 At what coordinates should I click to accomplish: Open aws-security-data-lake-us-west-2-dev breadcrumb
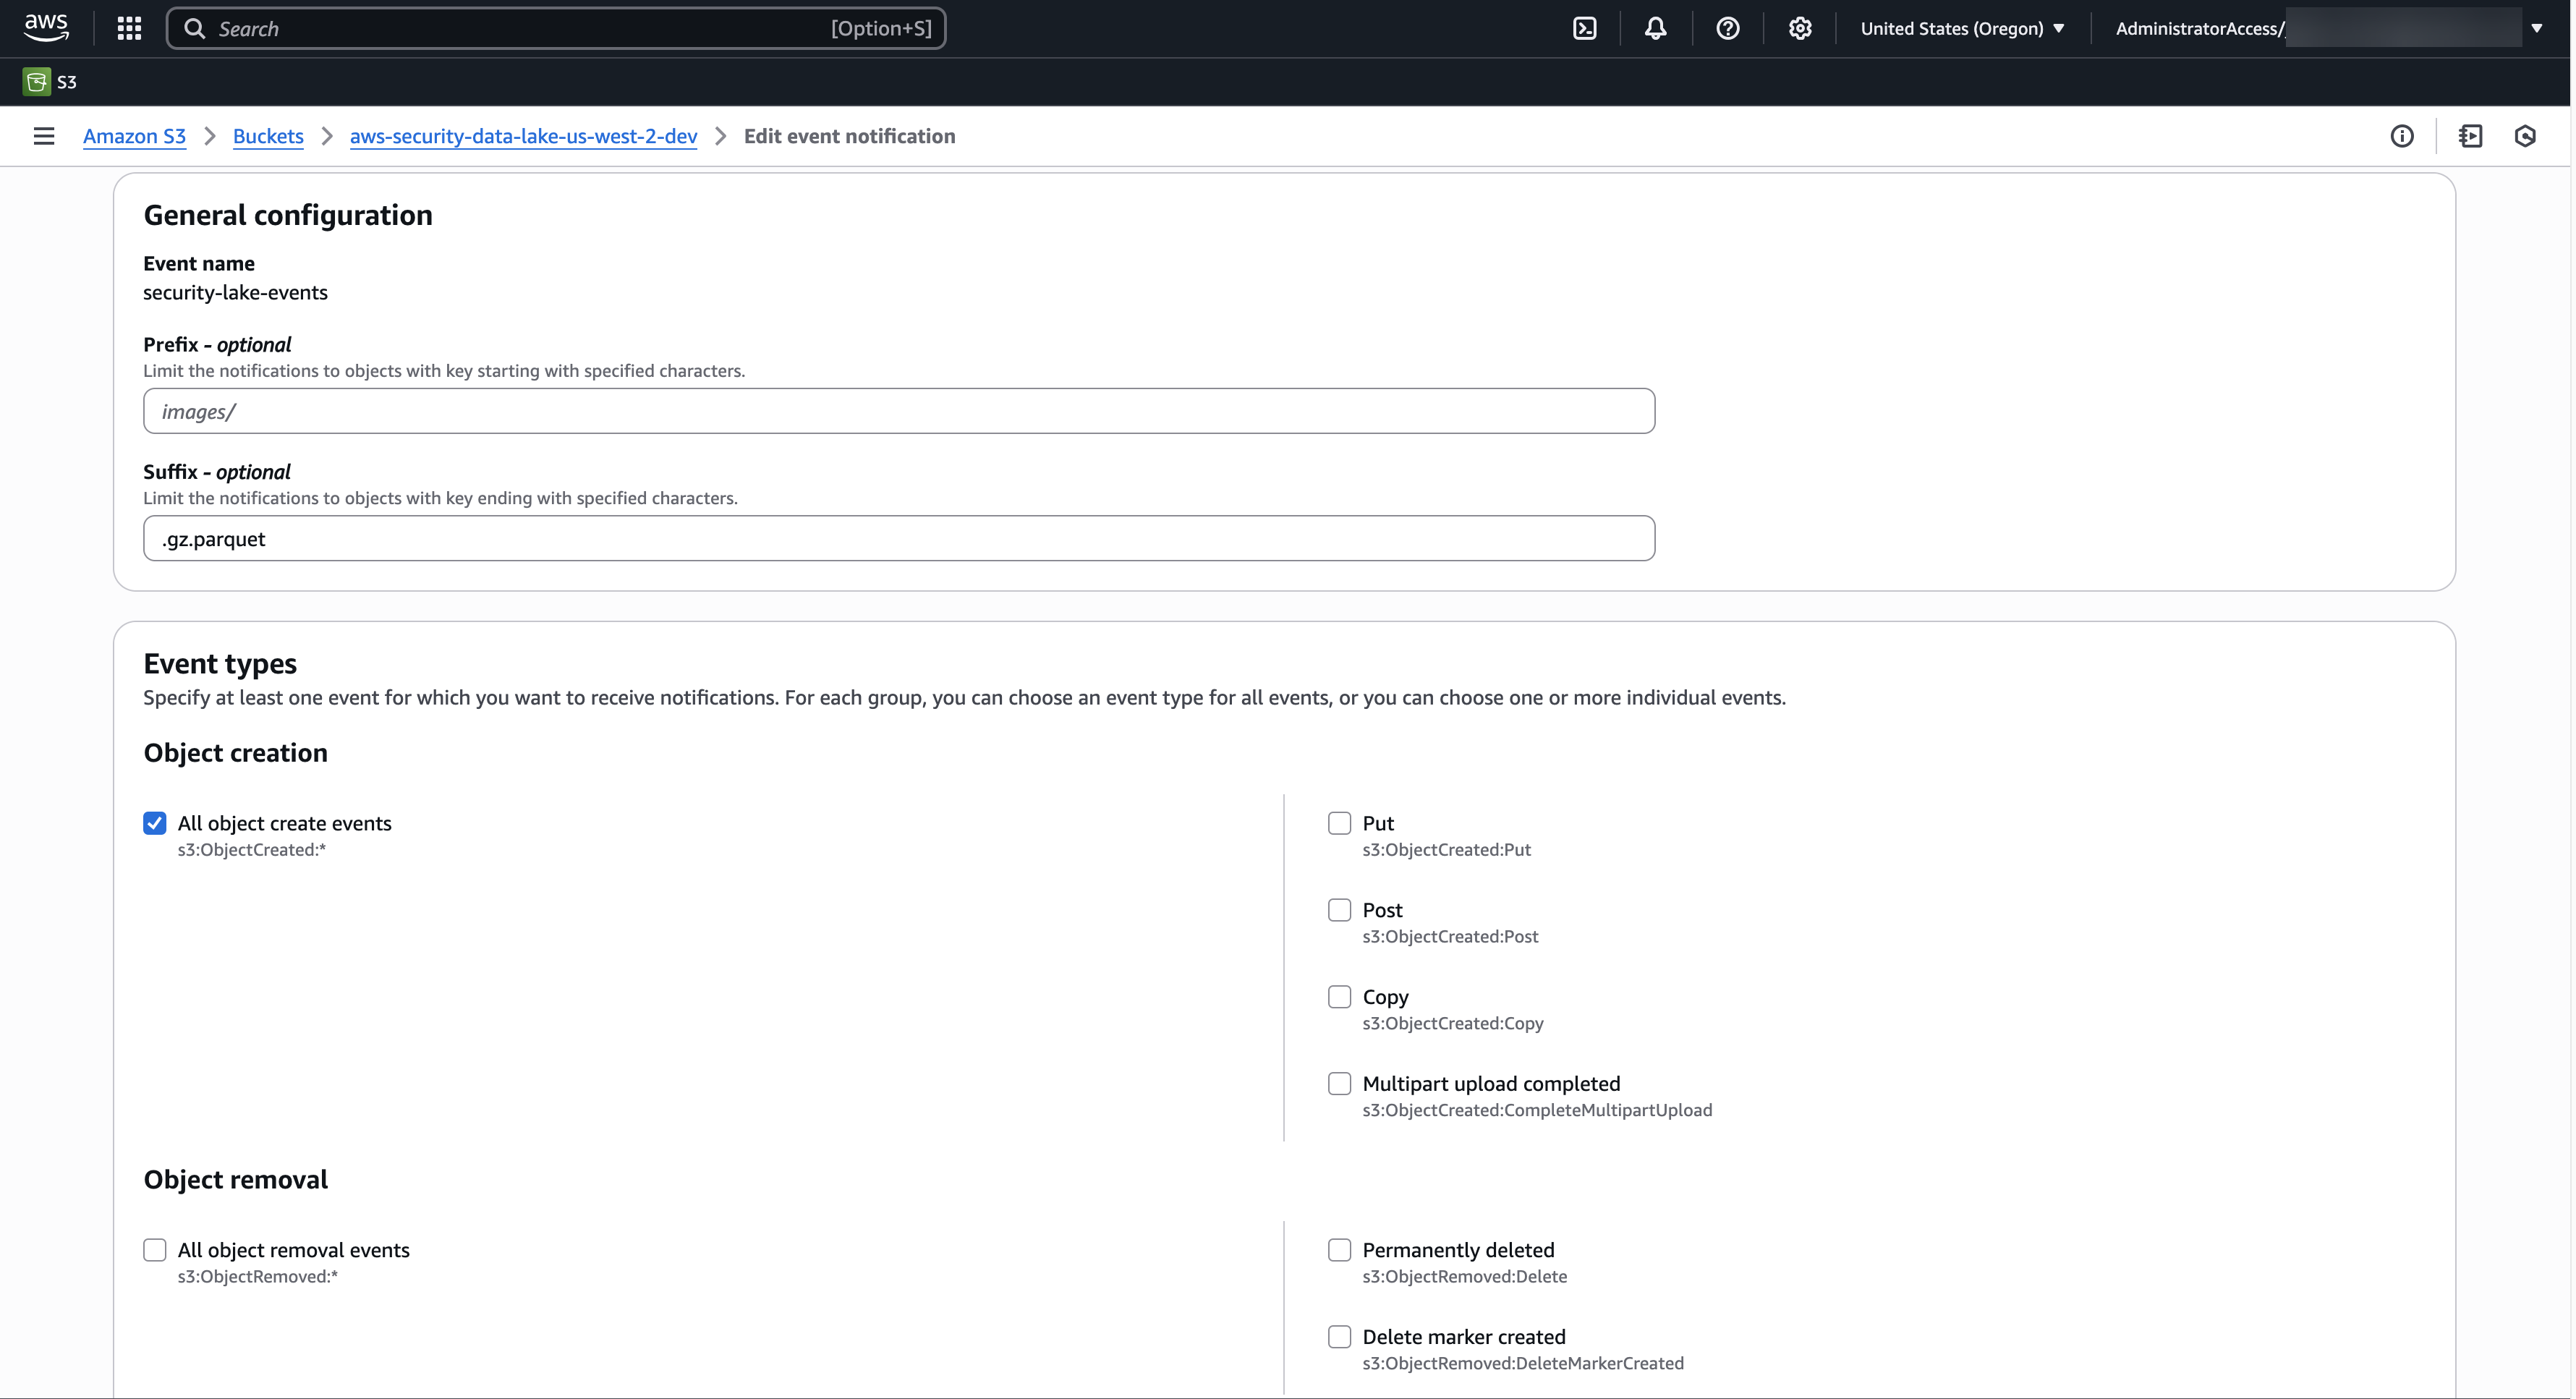[523, 136]
